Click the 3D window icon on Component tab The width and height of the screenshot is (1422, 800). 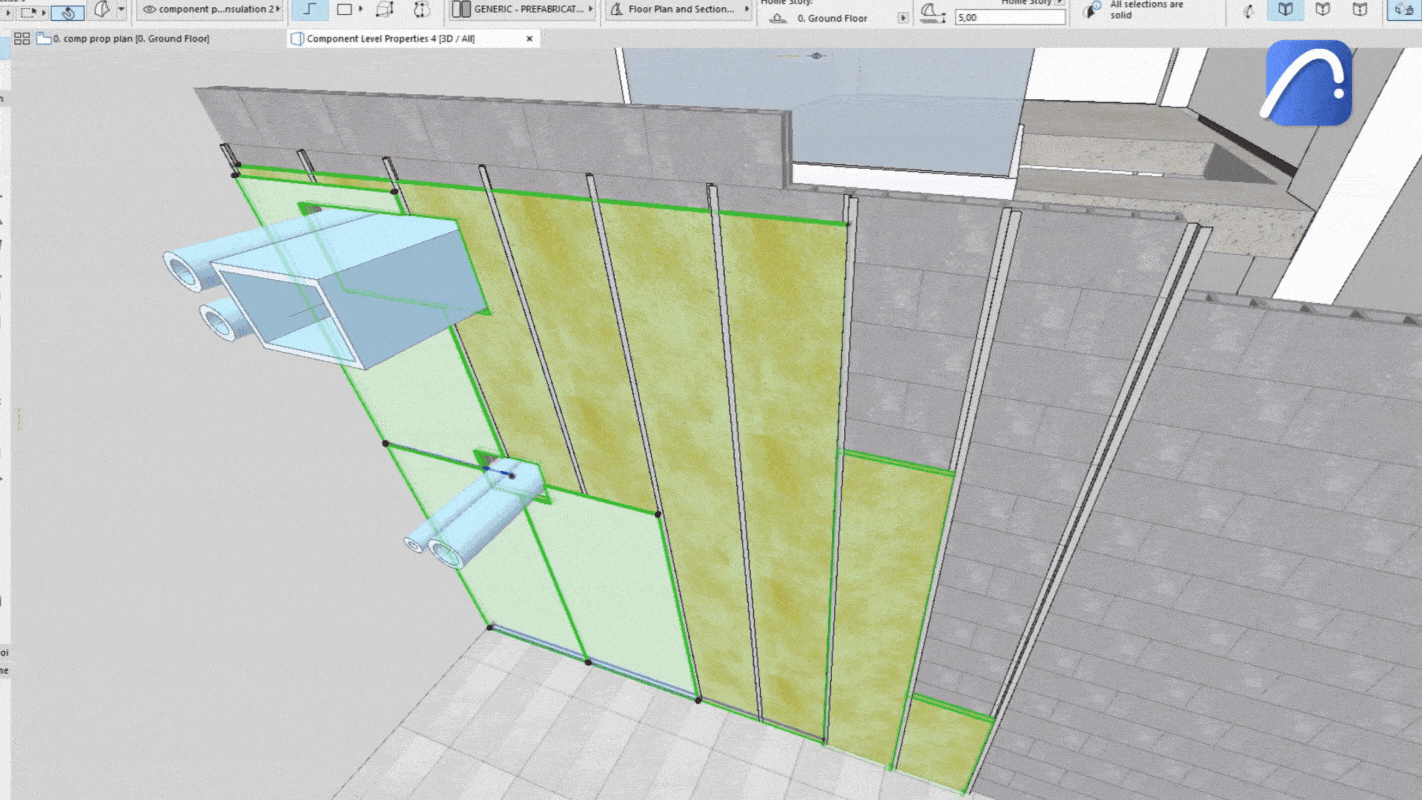(296, 39)
